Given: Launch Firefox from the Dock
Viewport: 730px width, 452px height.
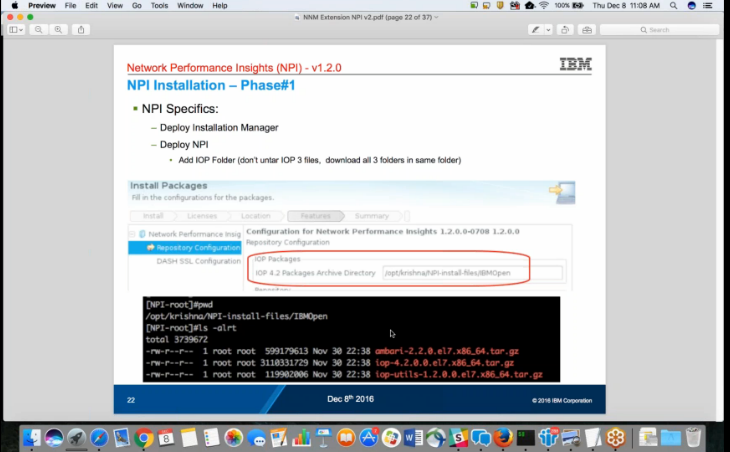Looking at the screenshot, I should (503, 438).
